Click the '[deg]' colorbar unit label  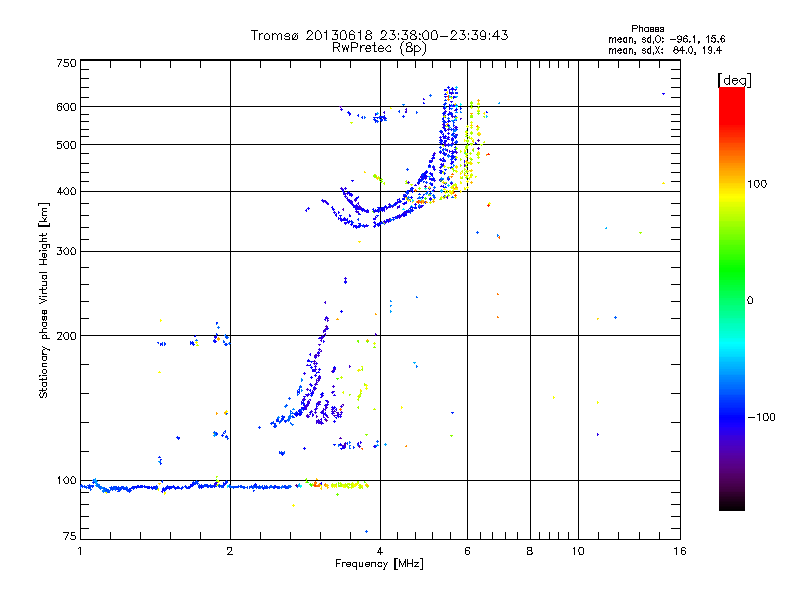[734, 80]
